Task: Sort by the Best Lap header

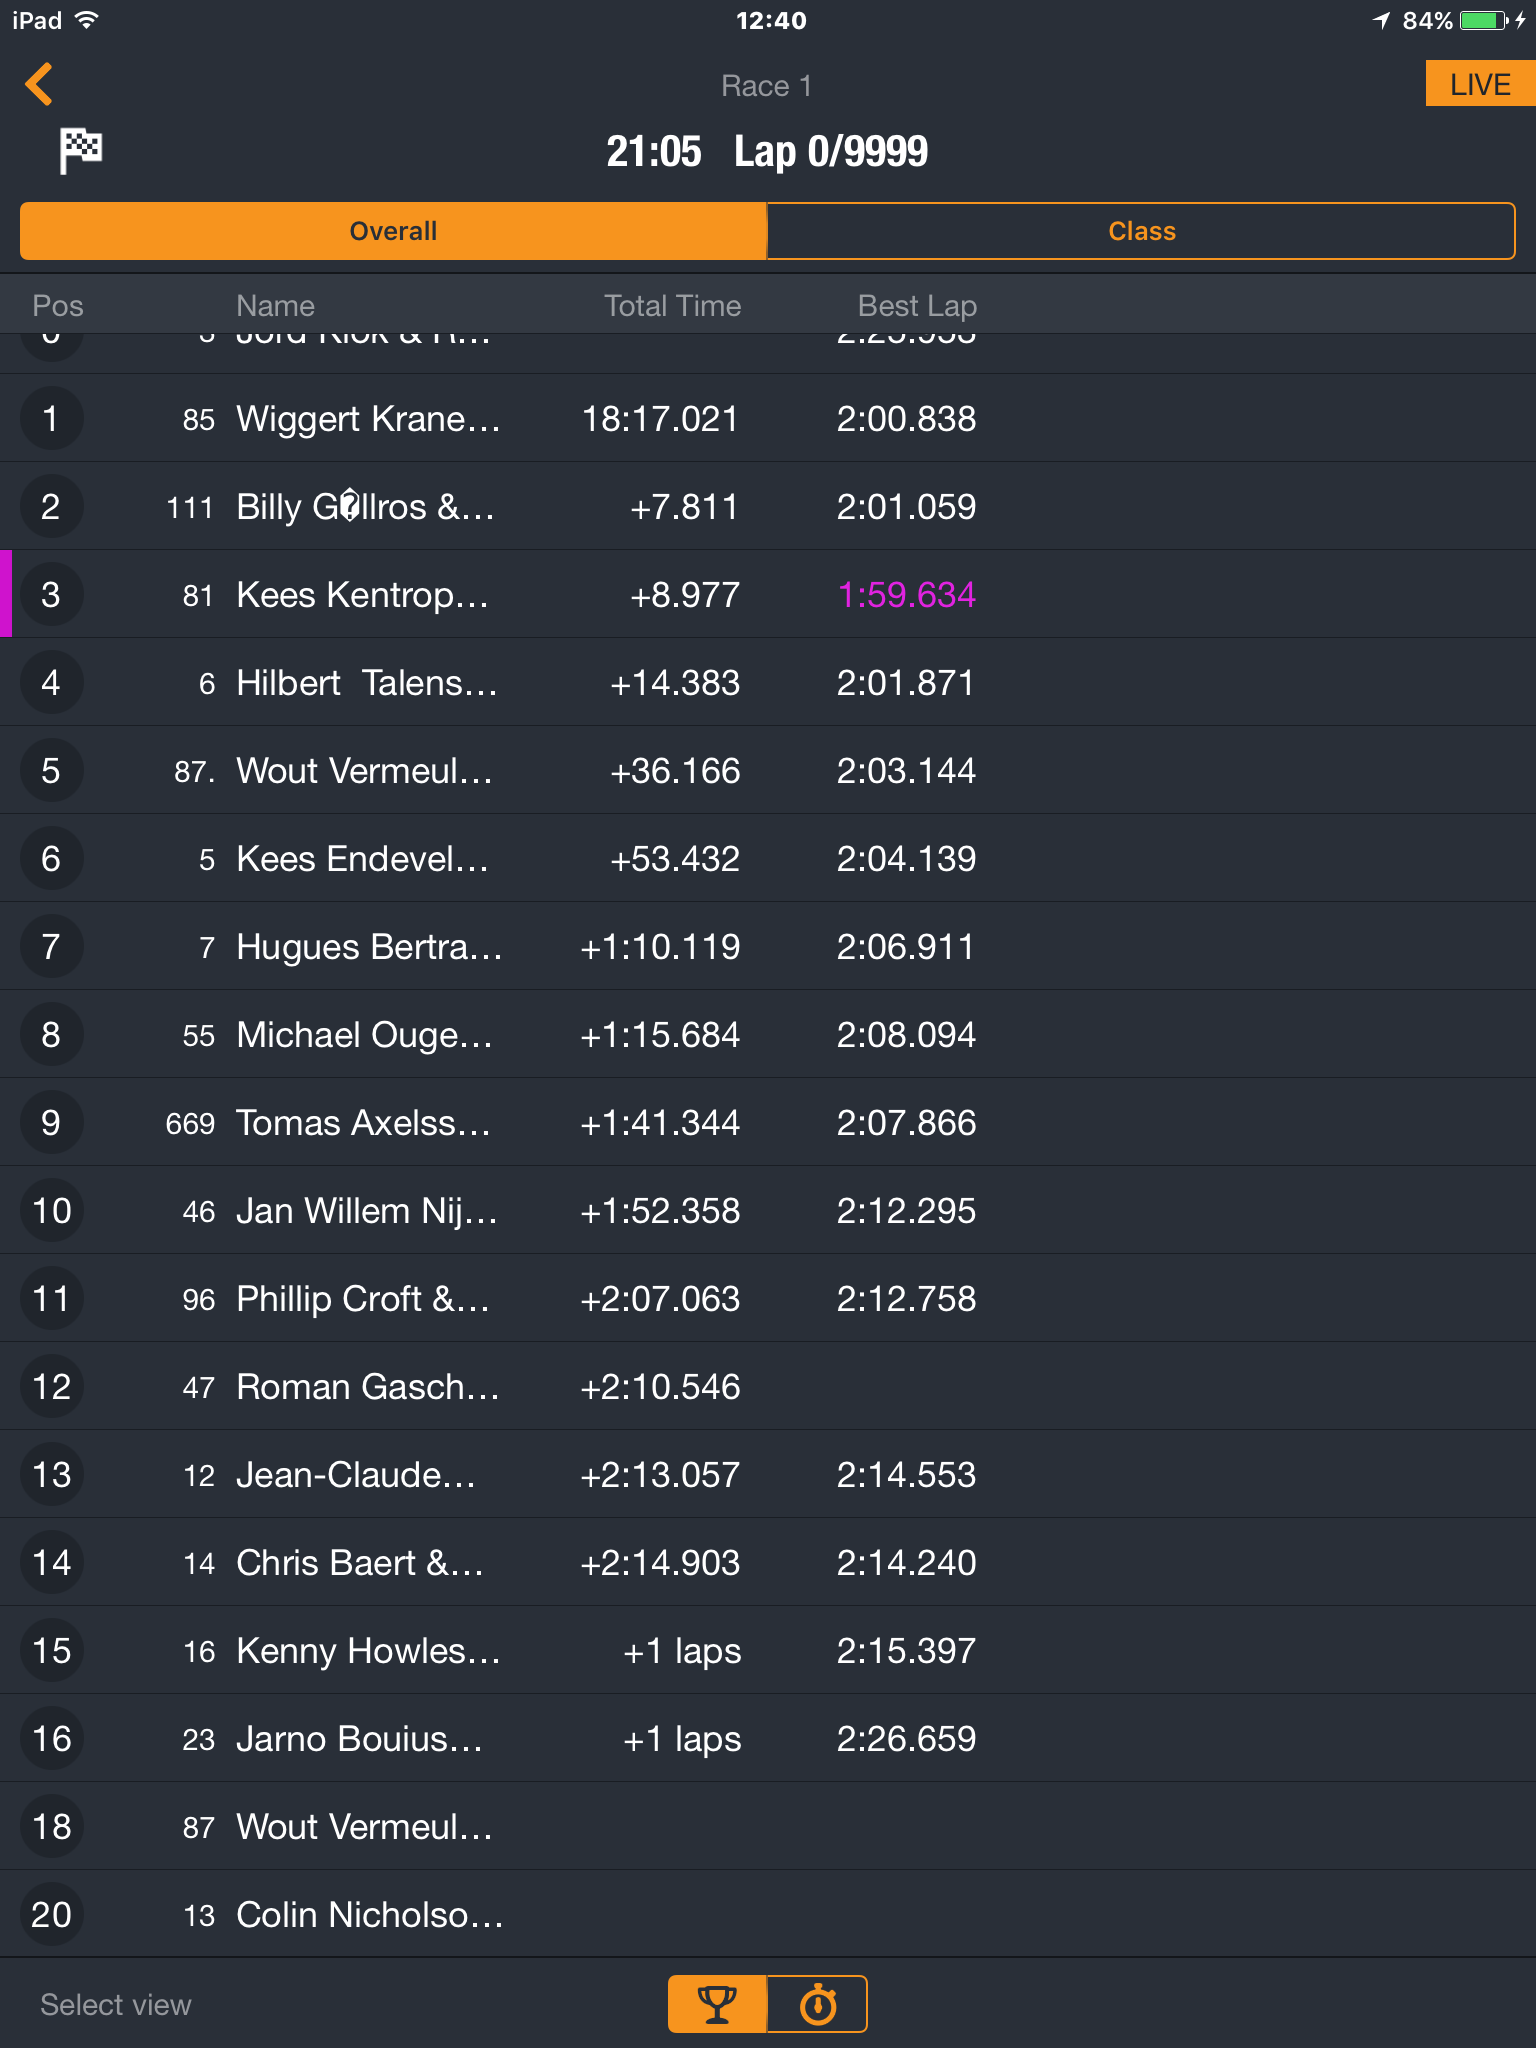Action: click(x=917, y=306)
